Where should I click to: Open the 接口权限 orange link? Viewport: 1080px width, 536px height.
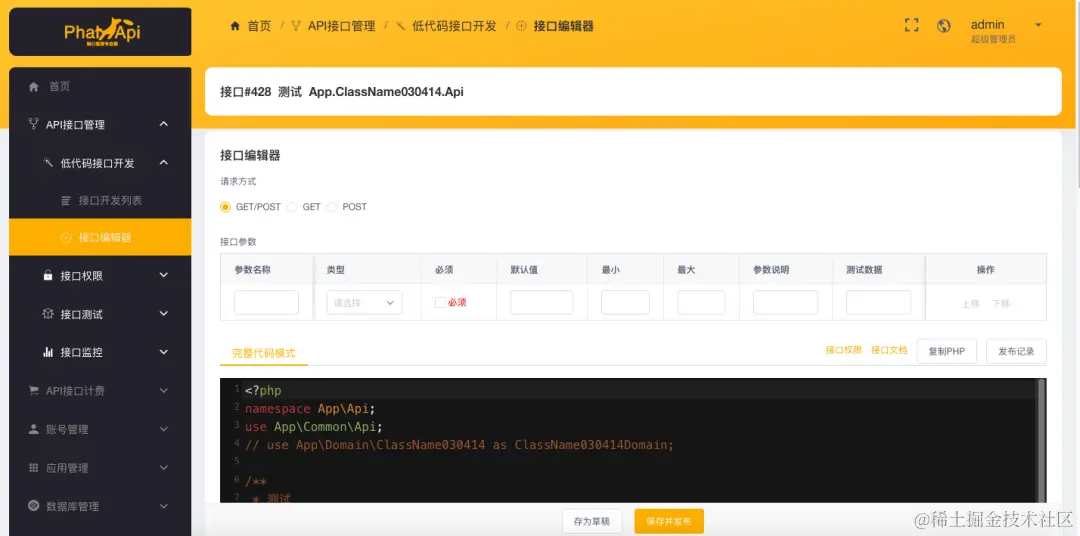[x=844, y=350]
